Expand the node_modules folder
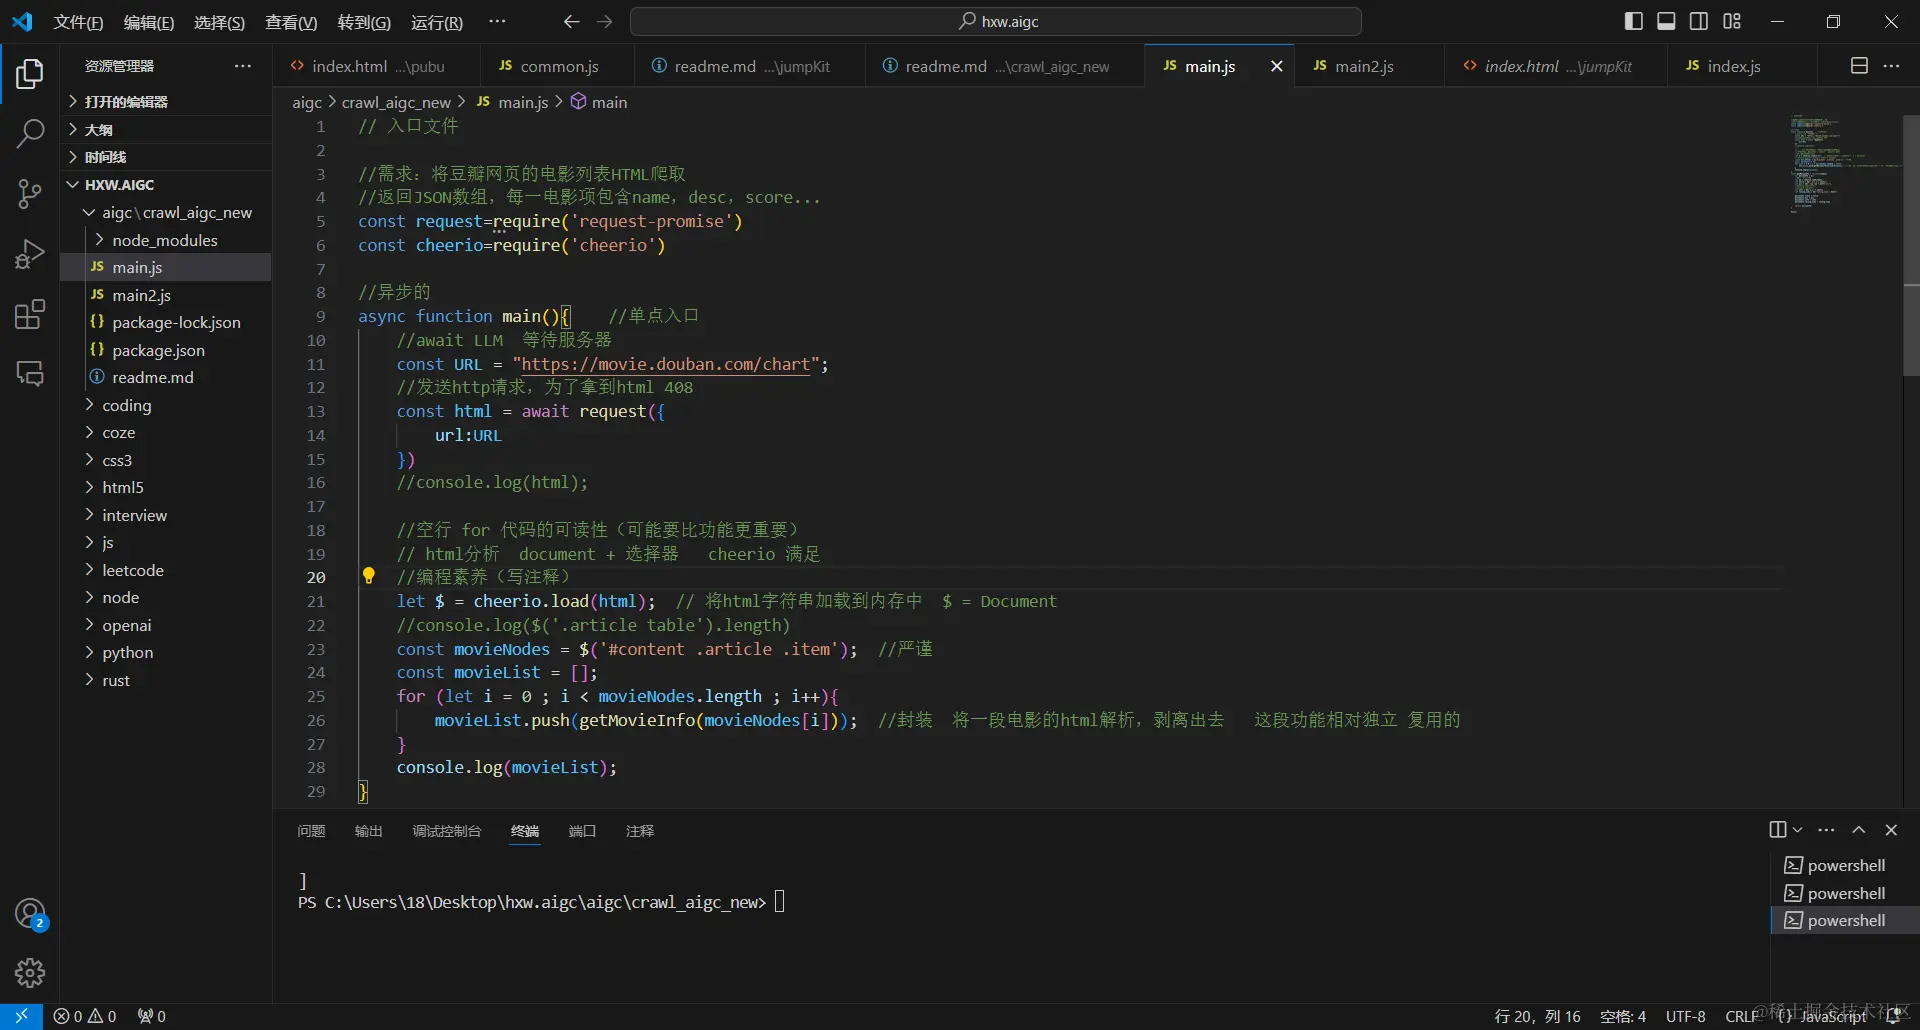The image size is (1920, 1030). point(166,240)
